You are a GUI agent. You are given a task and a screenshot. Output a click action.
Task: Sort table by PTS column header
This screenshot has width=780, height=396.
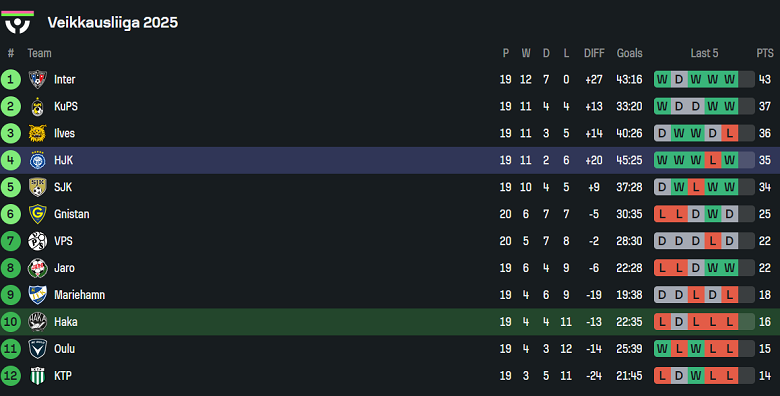[765, 53]
